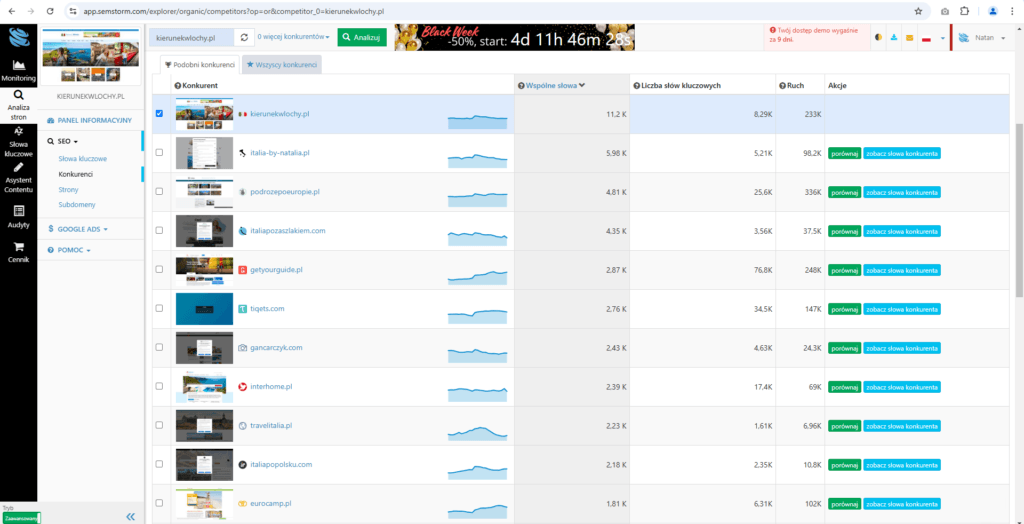Collapse the side menu with double-chevron icon
Image resolution: width=1024 pixels, height=524 pixels.
pos(131,516)
